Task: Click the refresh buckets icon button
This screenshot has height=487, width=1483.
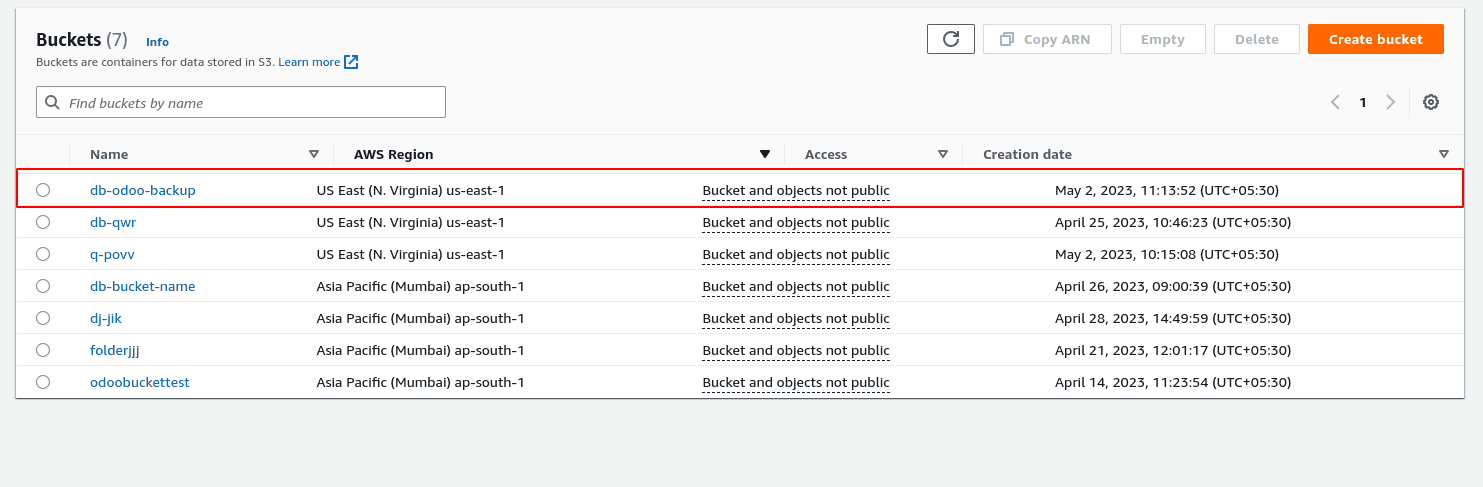Action: (x=951, y=39)
